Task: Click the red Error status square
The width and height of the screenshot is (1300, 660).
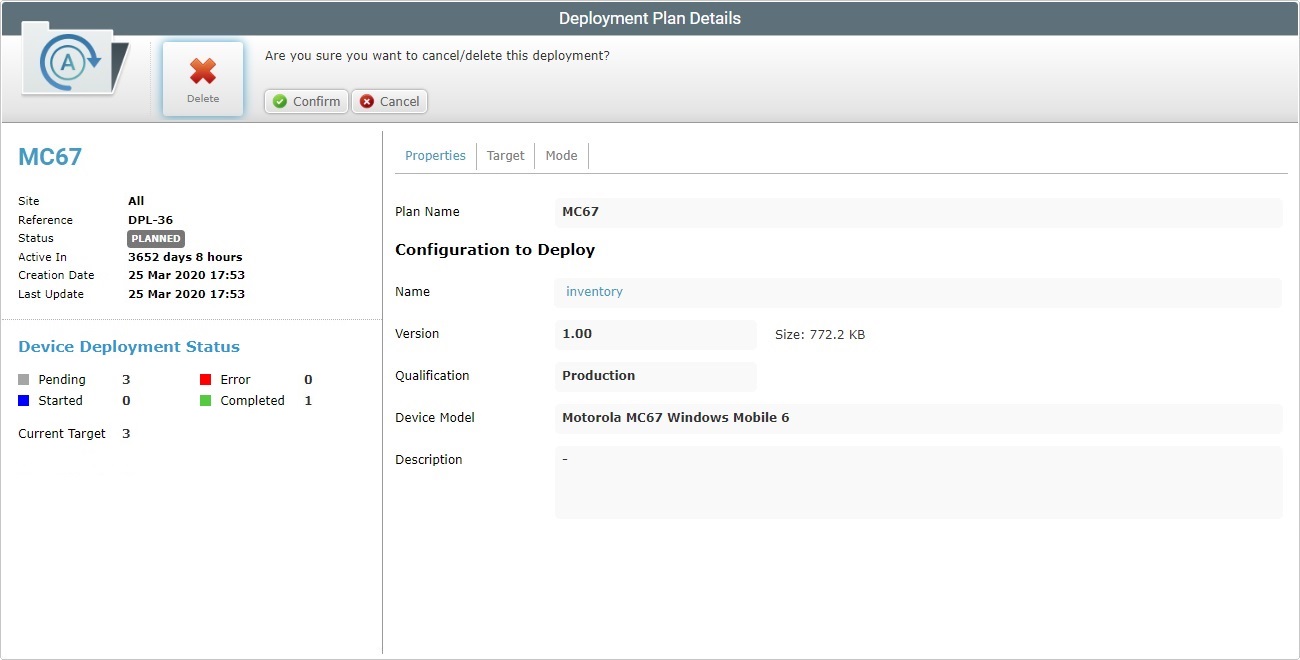Action: pos(208,379)
